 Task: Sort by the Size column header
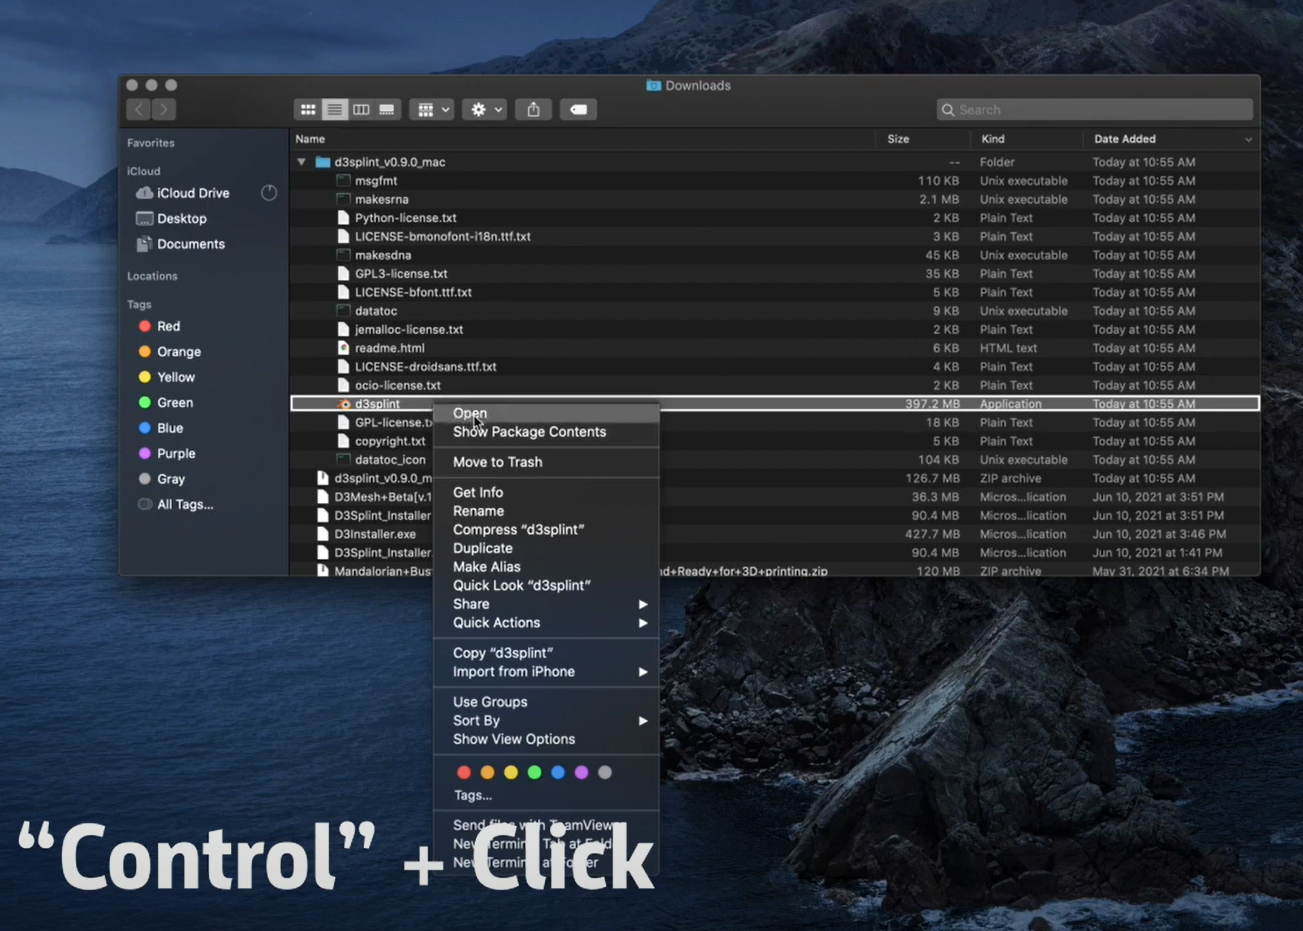[898, 139]
